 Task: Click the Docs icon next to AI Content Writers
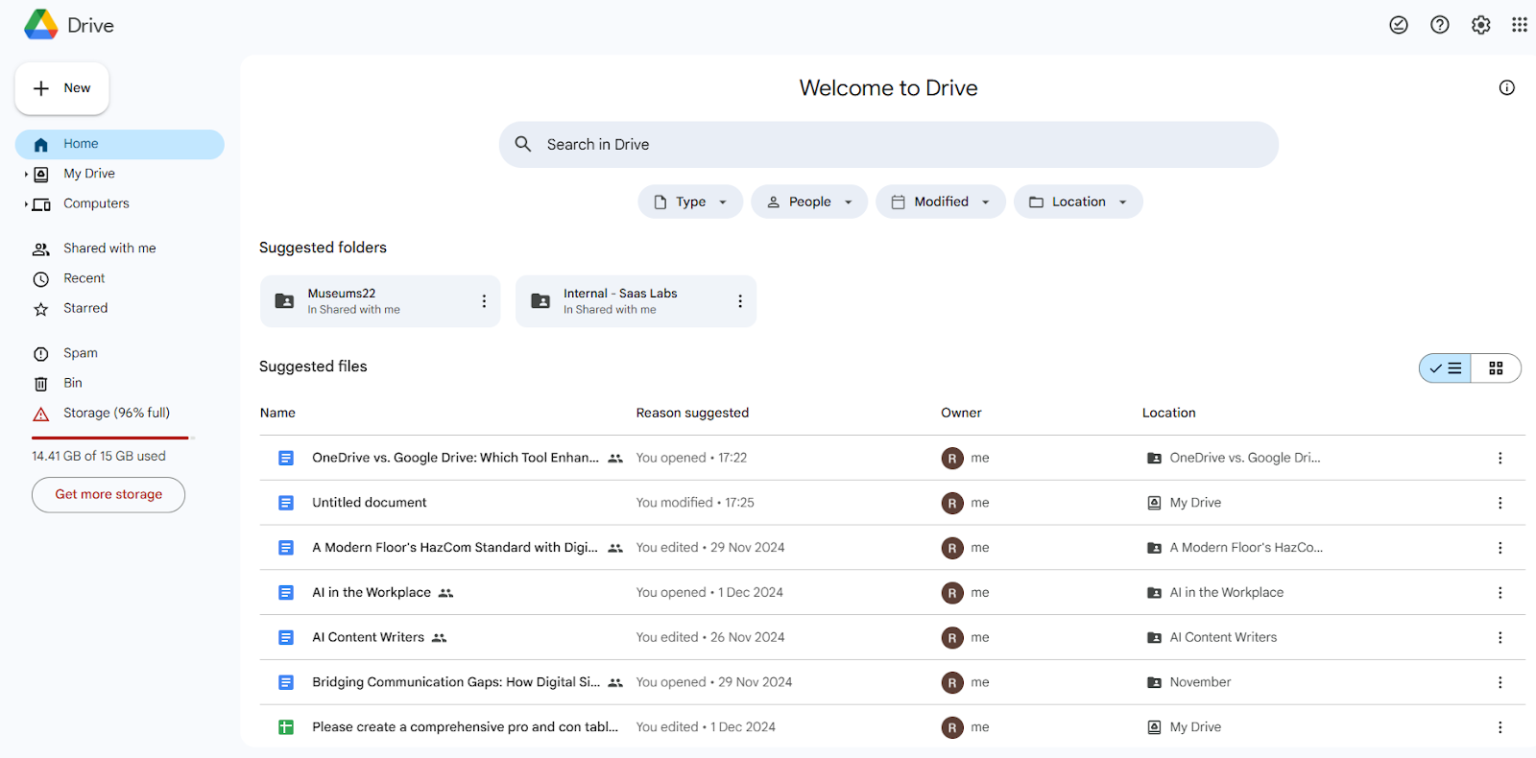[286, 637]
